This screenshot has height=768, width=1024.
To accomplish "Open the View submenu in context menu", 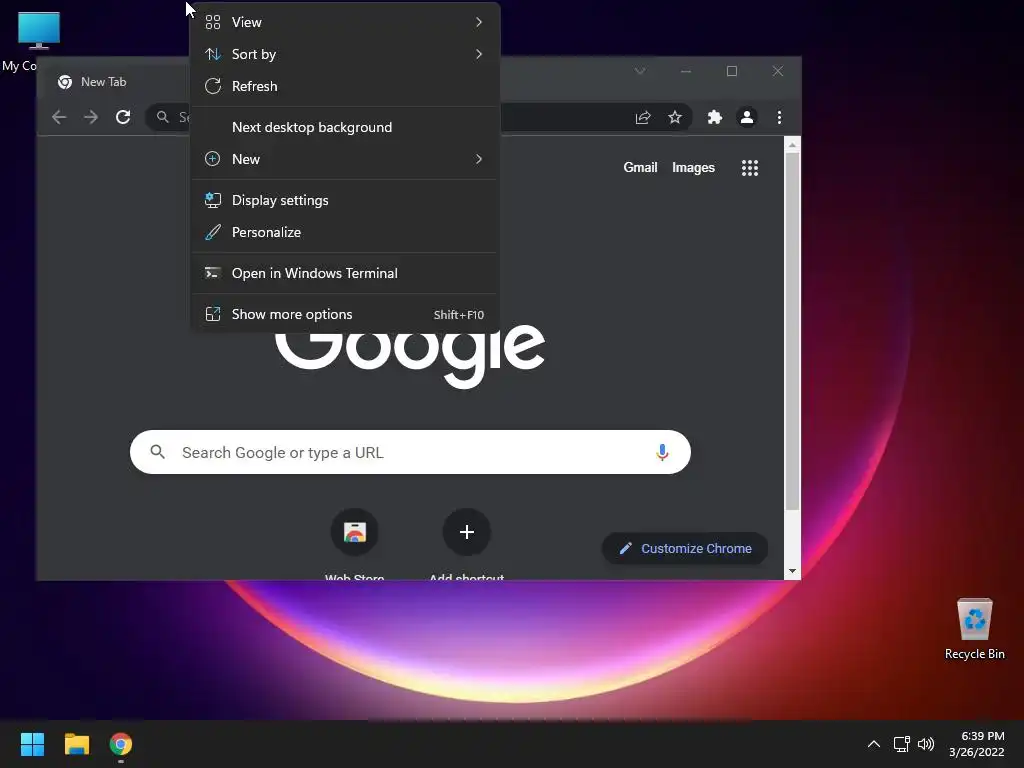I will (x=345, y=22).
